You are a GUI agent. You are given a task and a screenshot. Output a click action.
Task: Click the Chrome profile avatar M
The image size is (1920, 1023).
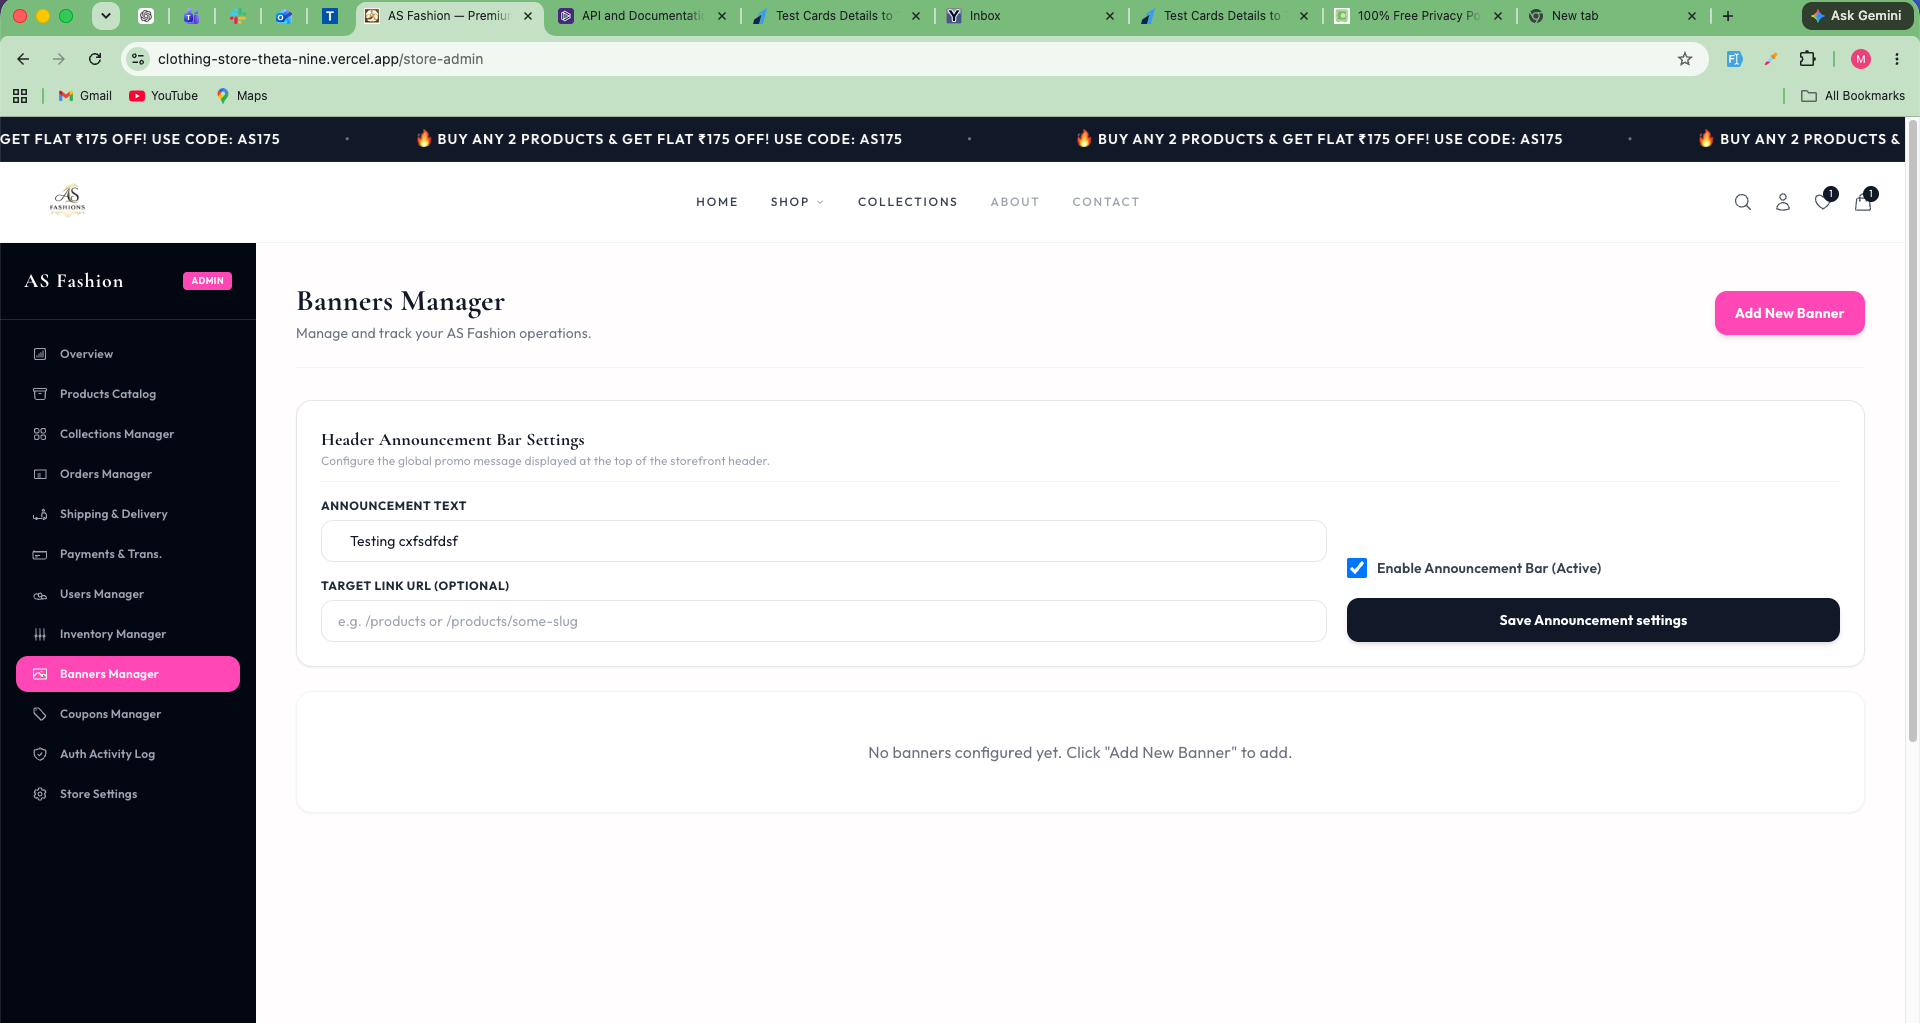click(1861, 59)
